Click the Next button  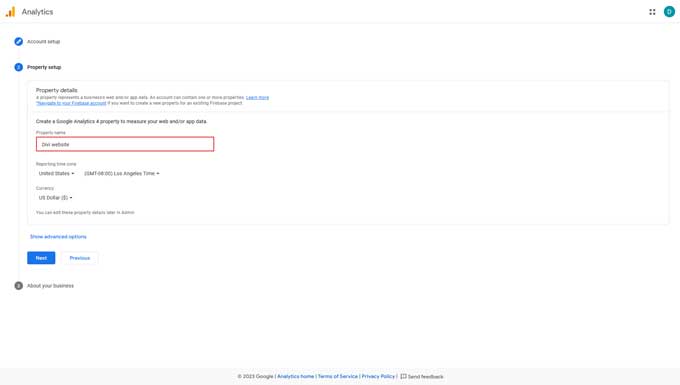41,258
